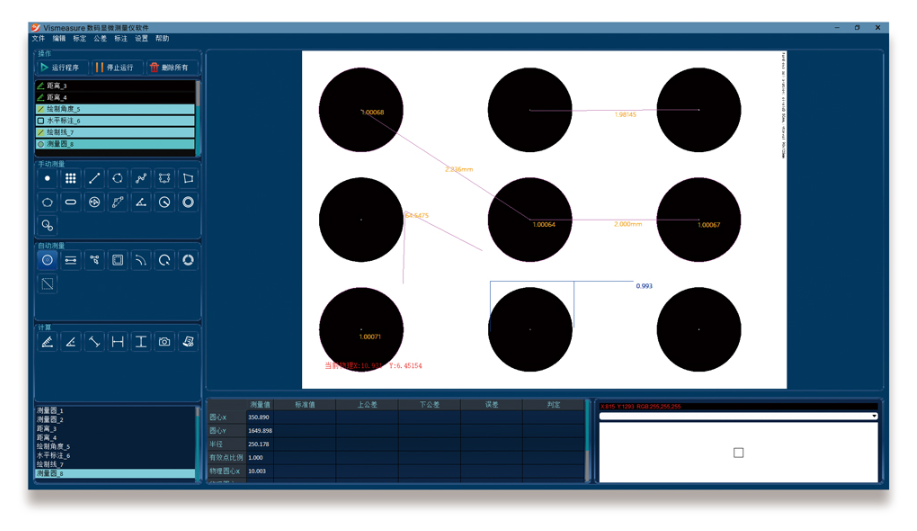The image size is (917, 531).
Task: Click the 删除所有 delete all button
Action: (168, 68)
